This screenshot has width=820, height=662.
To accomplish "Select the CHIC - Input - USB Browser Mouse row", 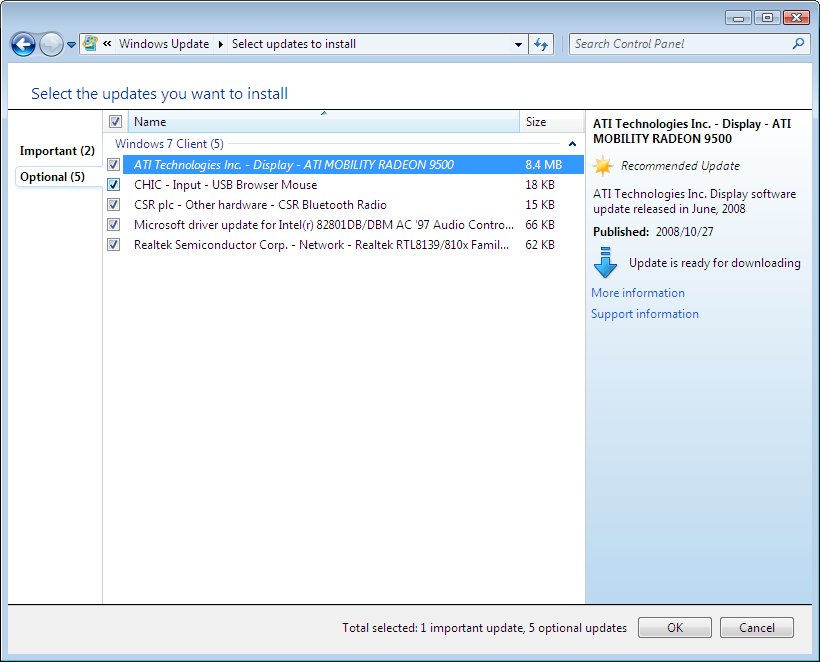I will coord(354,185).
